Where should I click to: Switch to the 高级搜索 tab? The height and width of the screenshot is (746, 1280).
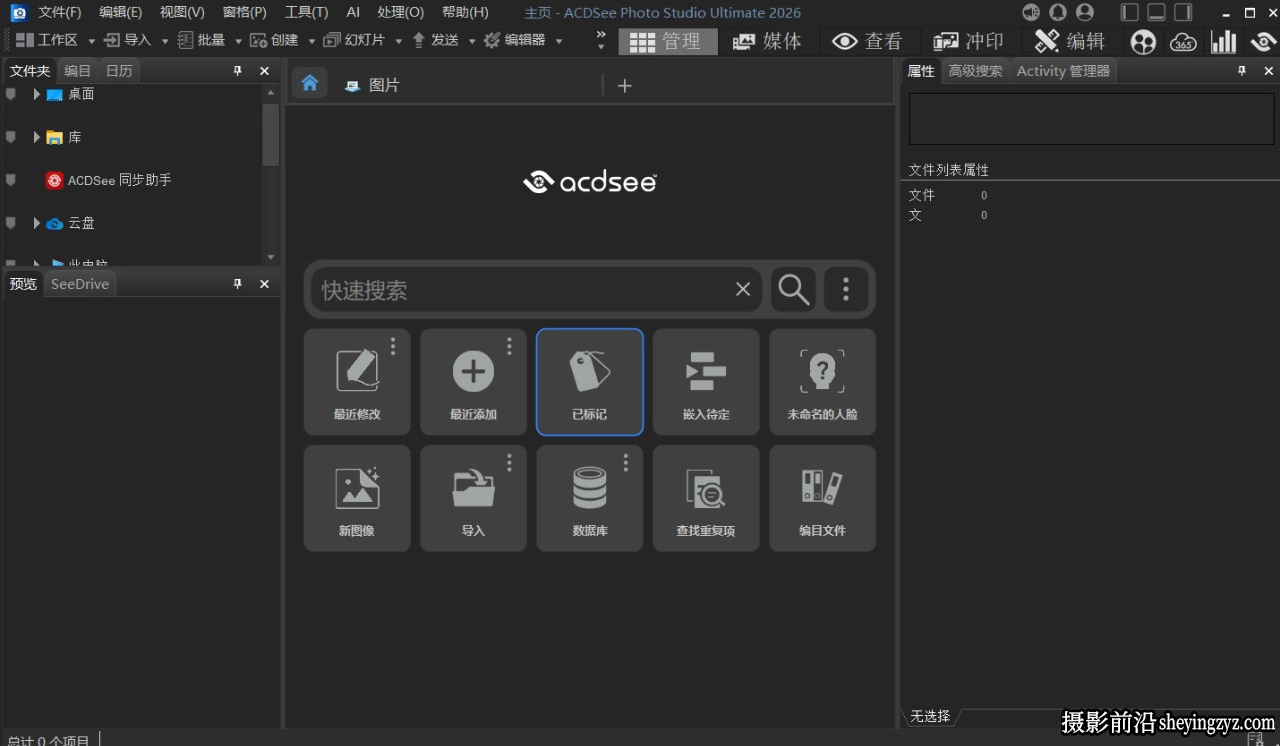pyautogui.click(x=975, y=71)
